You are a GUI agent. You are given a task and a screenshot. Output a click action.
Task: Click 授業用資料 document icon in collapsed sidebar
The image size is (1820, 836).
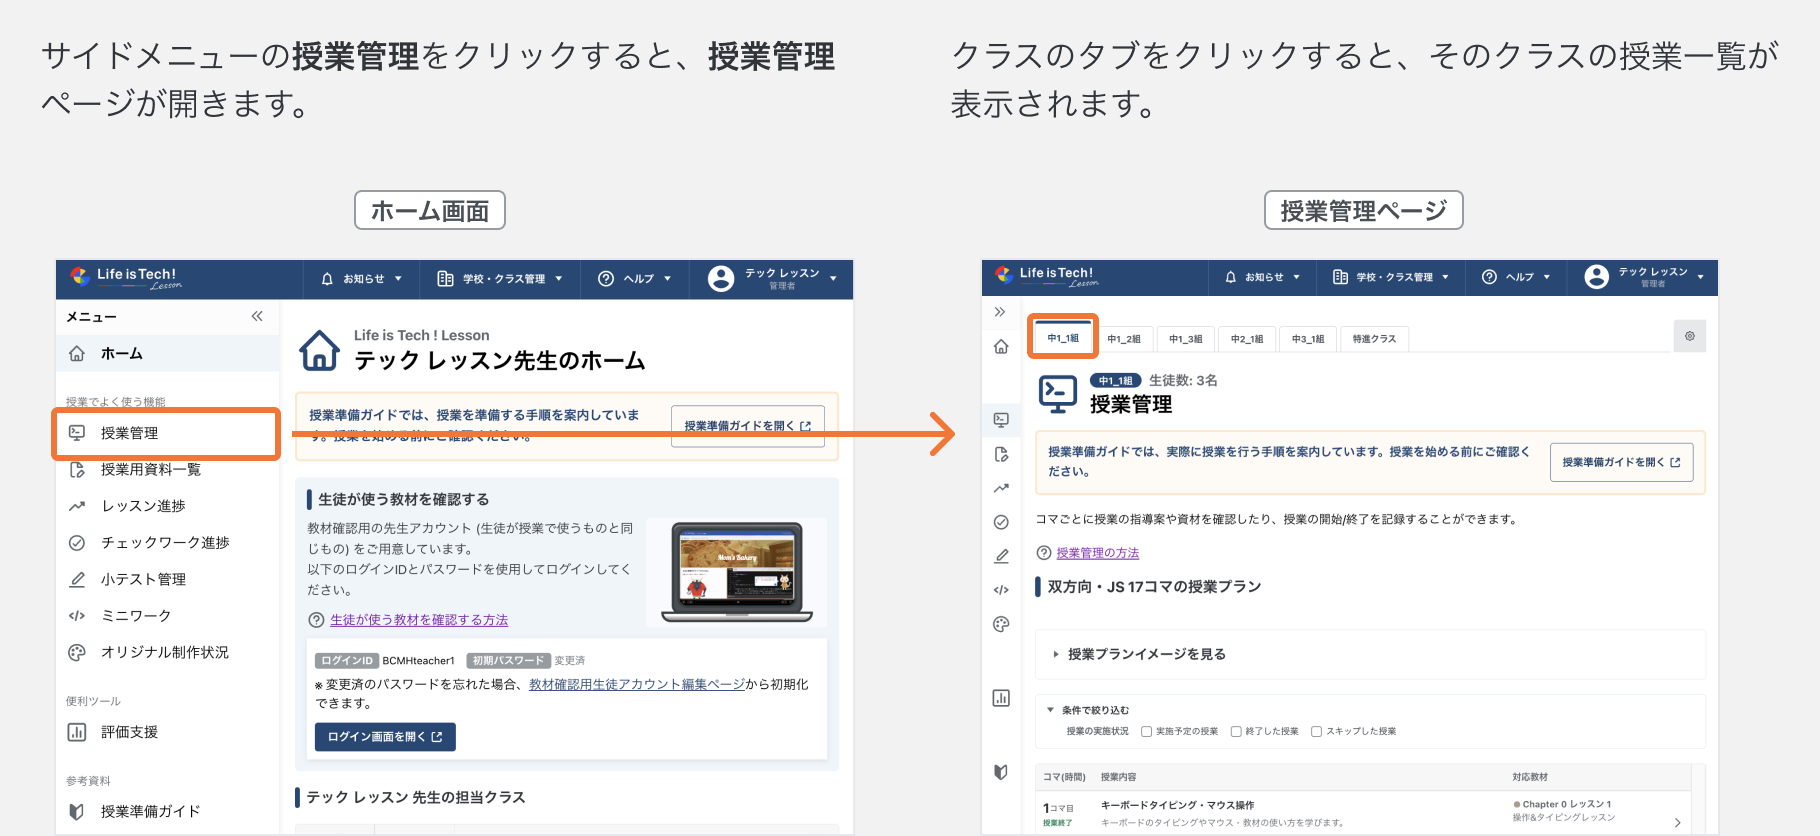point(1001,454)
